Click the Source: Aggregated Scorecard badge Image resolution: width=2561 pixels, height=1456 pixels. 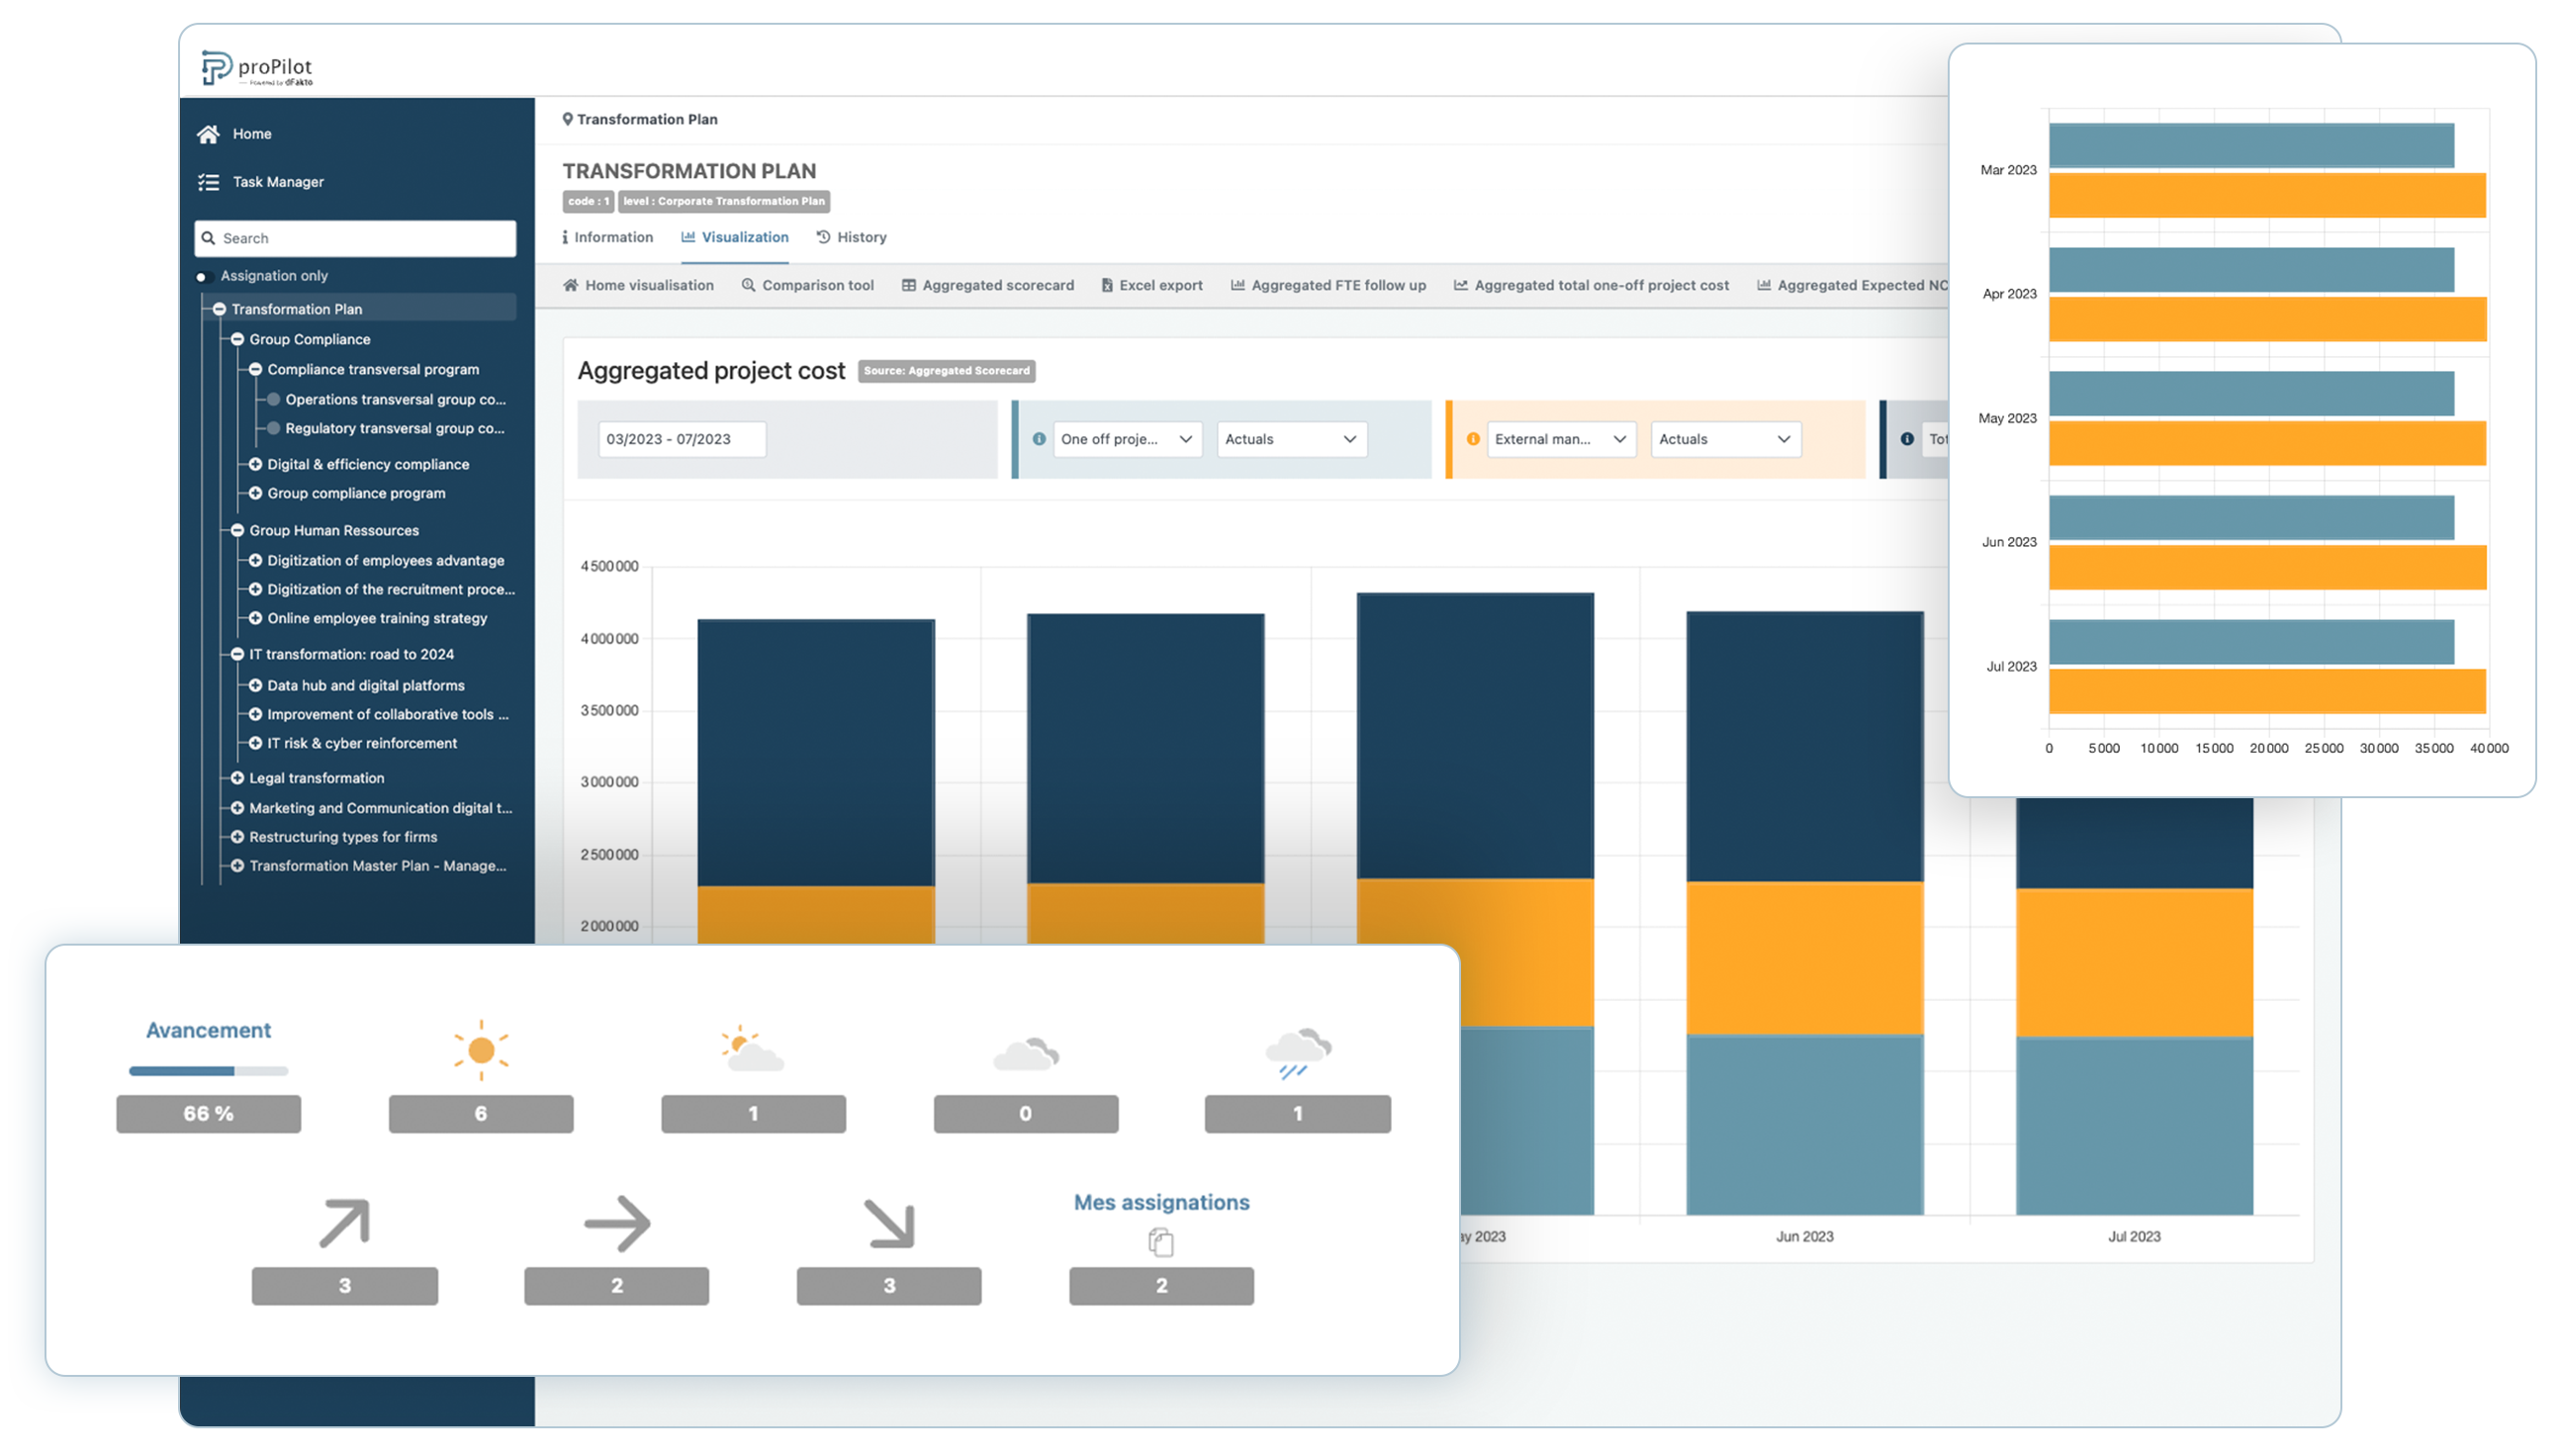pos(946,371)
